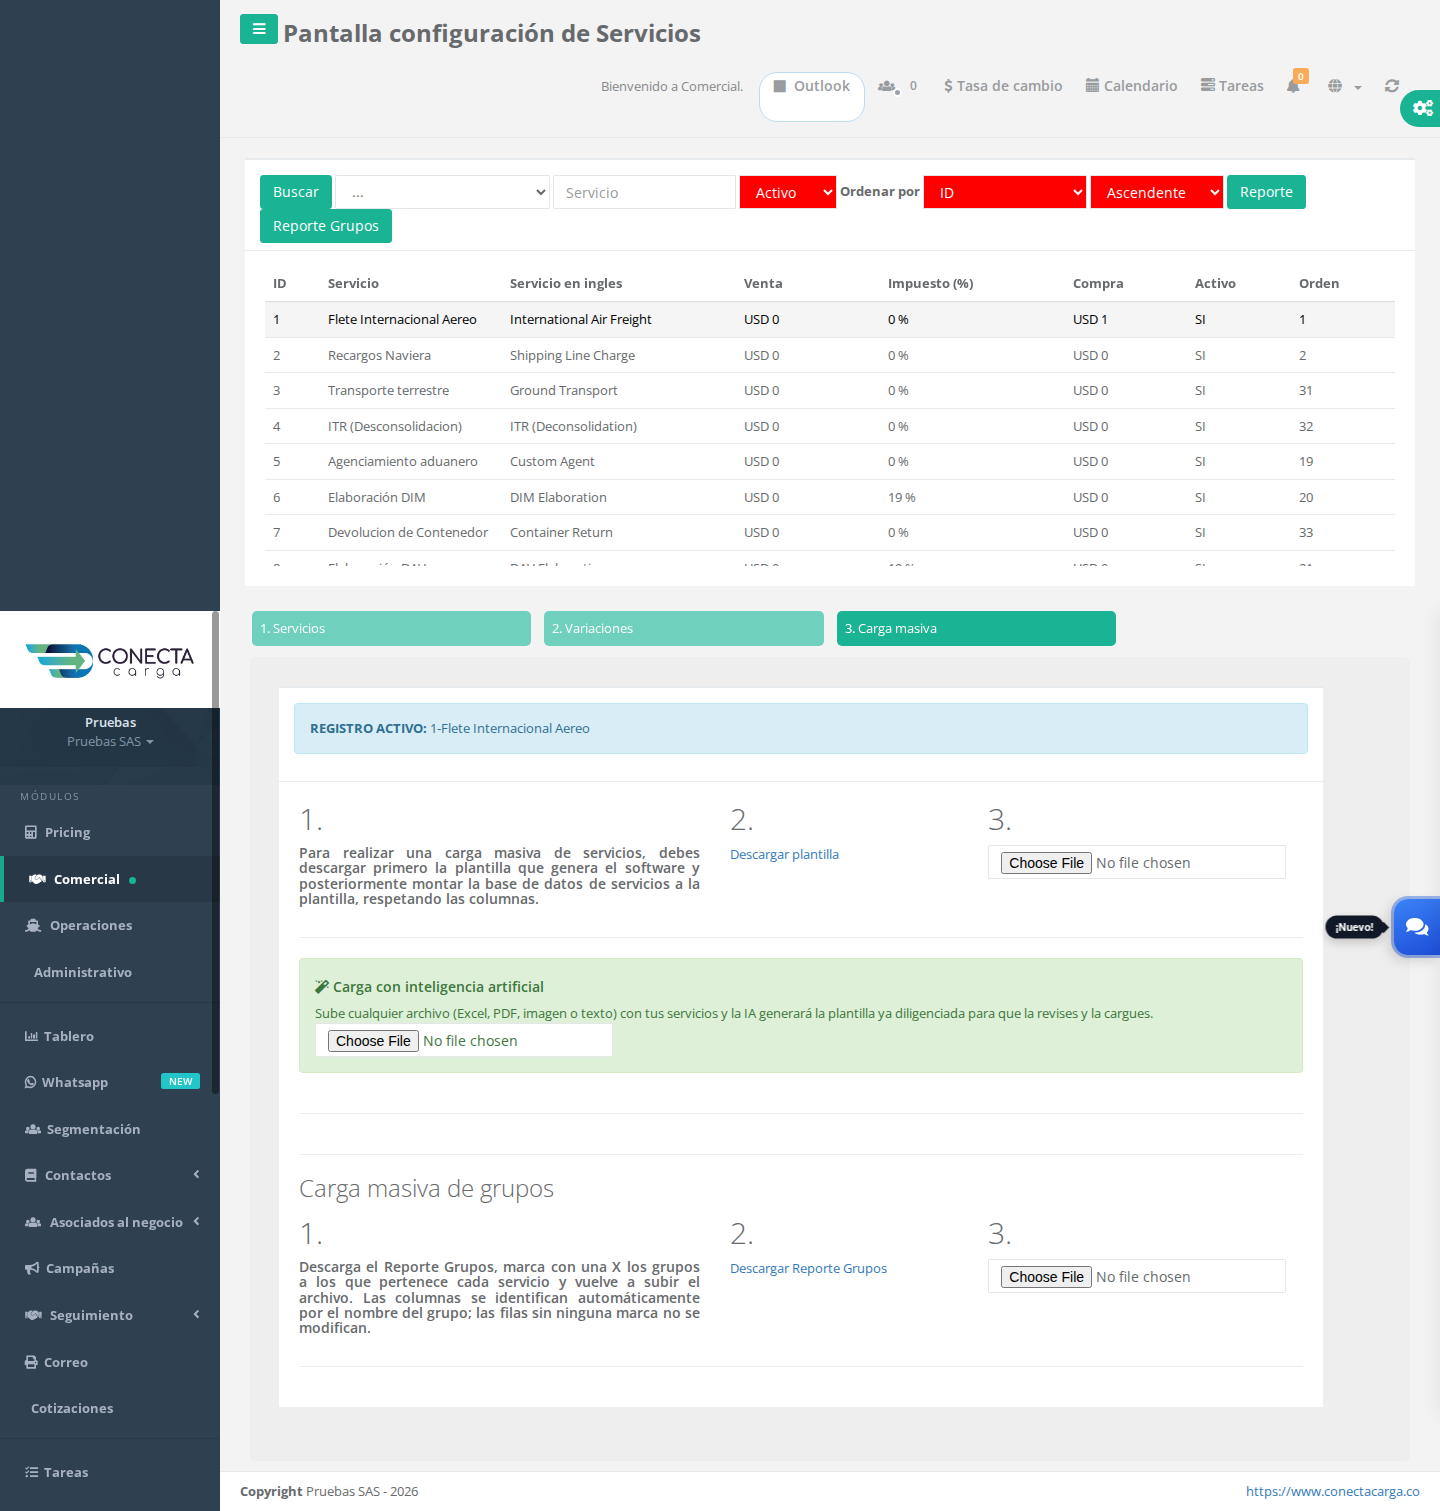Open the notifications bell icon

coord(1293,86)
